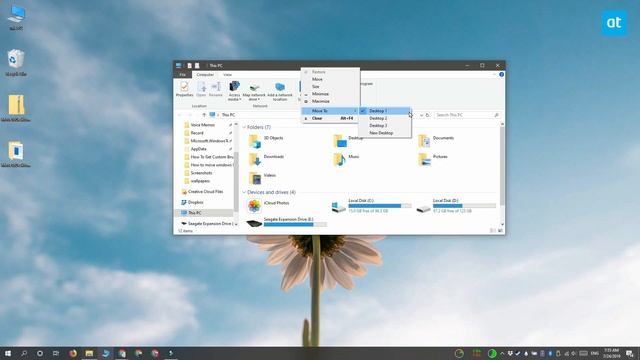
Task: Switch to the View ribbon tab
Action: coord(227,75)
